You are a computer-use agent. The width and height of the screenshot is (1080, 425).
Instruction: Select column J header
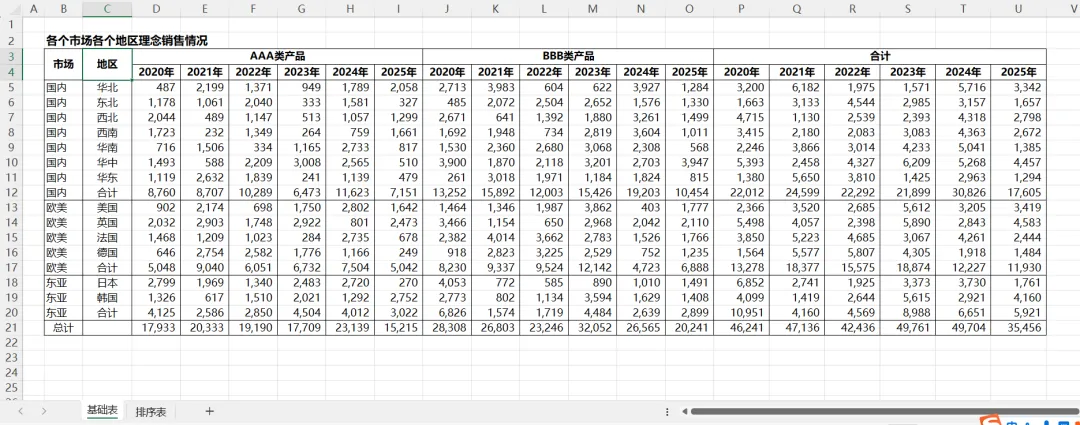(447, 9)
